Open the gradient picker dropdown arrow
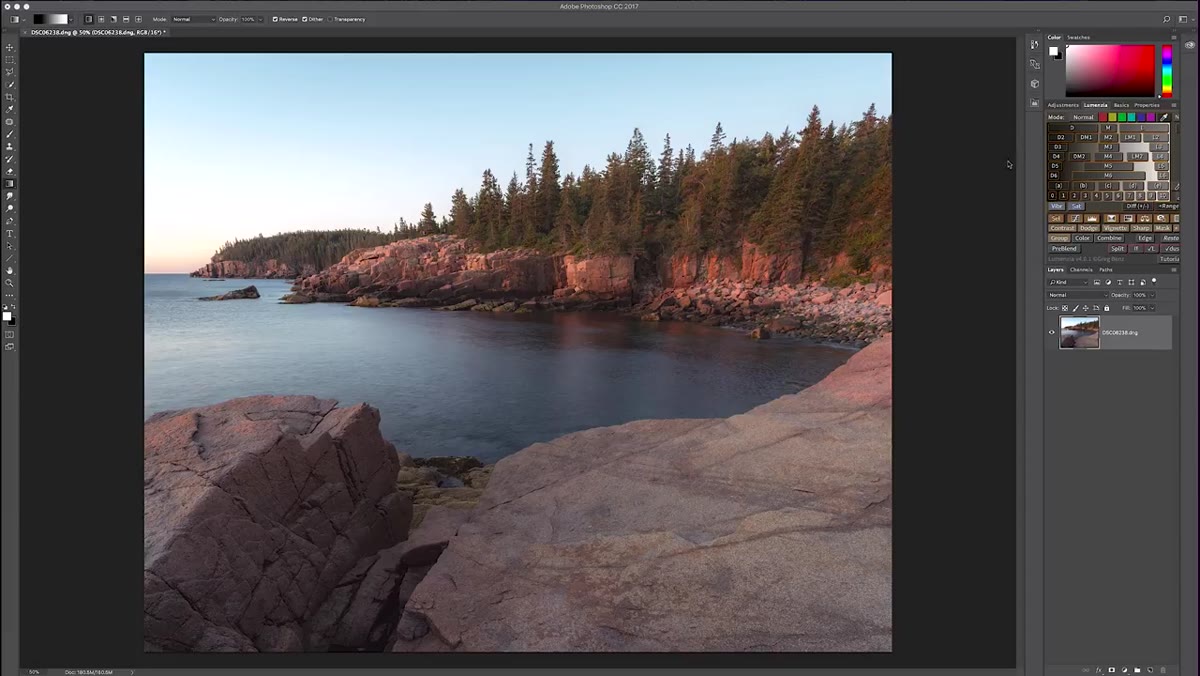 coord(72,19)
